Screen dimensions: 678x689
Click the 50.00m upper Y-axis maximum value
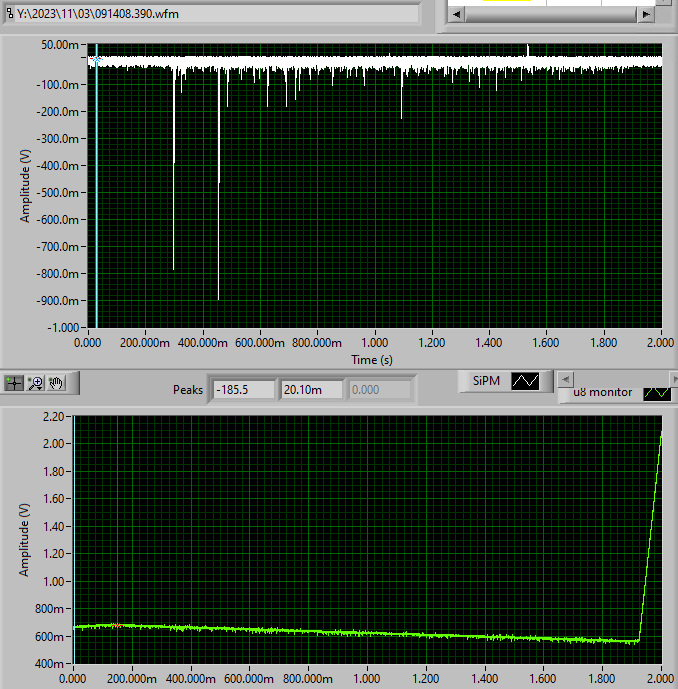60,45
